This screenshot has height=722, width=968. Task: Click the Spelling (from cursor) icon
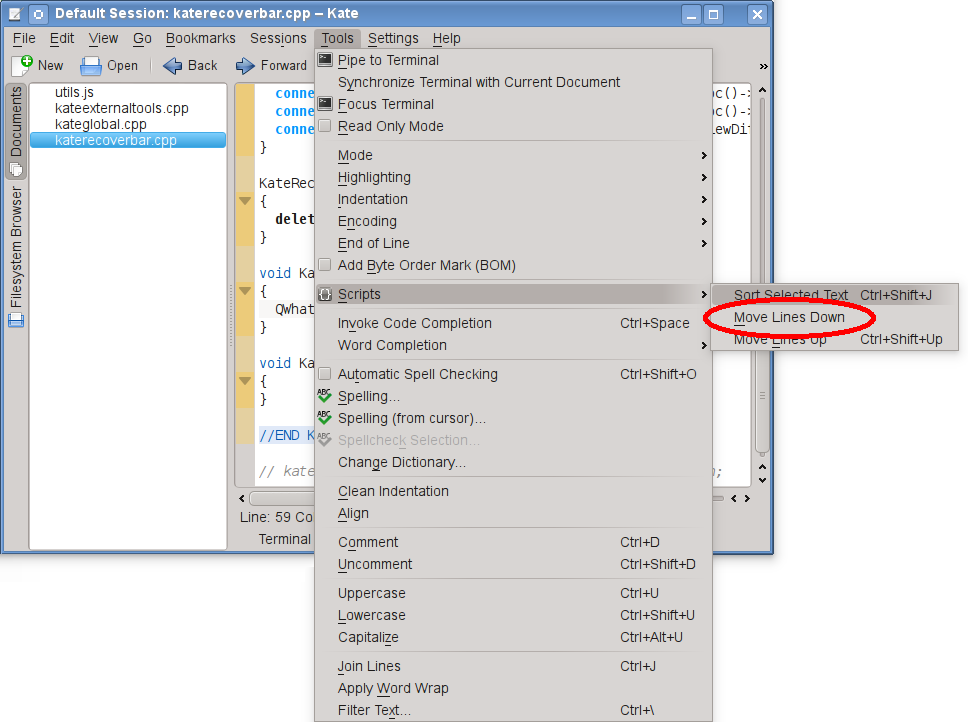click(x=325, y=418)
